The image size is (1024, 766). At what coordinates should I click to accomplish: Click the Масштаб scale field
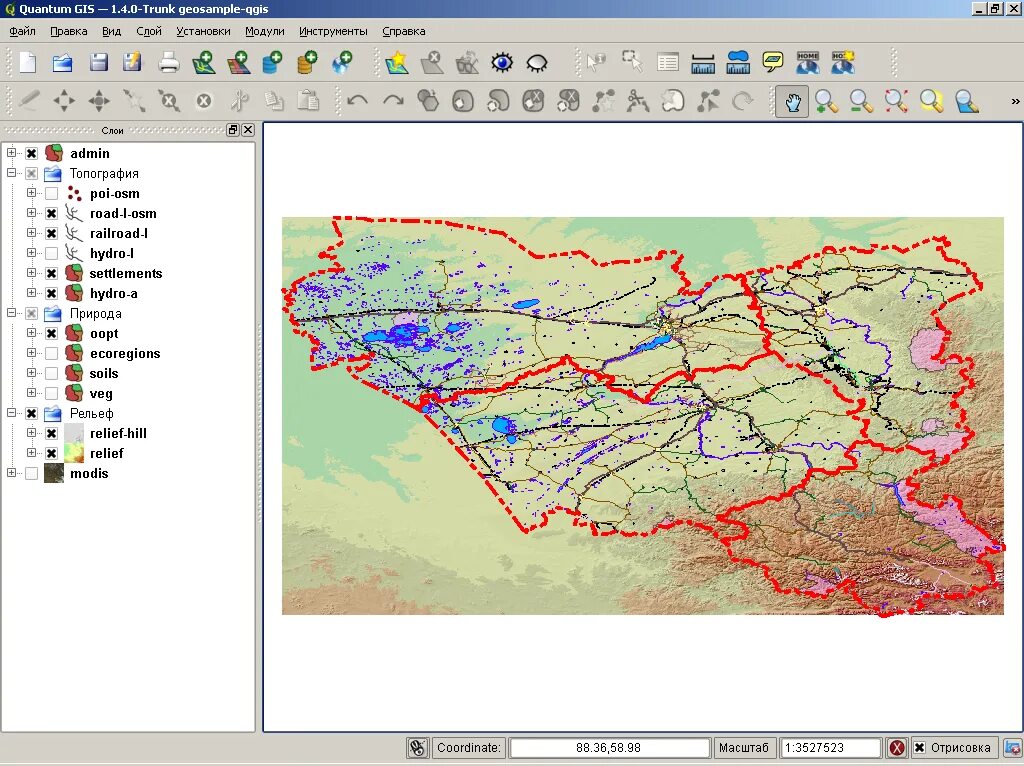point(831,748)
